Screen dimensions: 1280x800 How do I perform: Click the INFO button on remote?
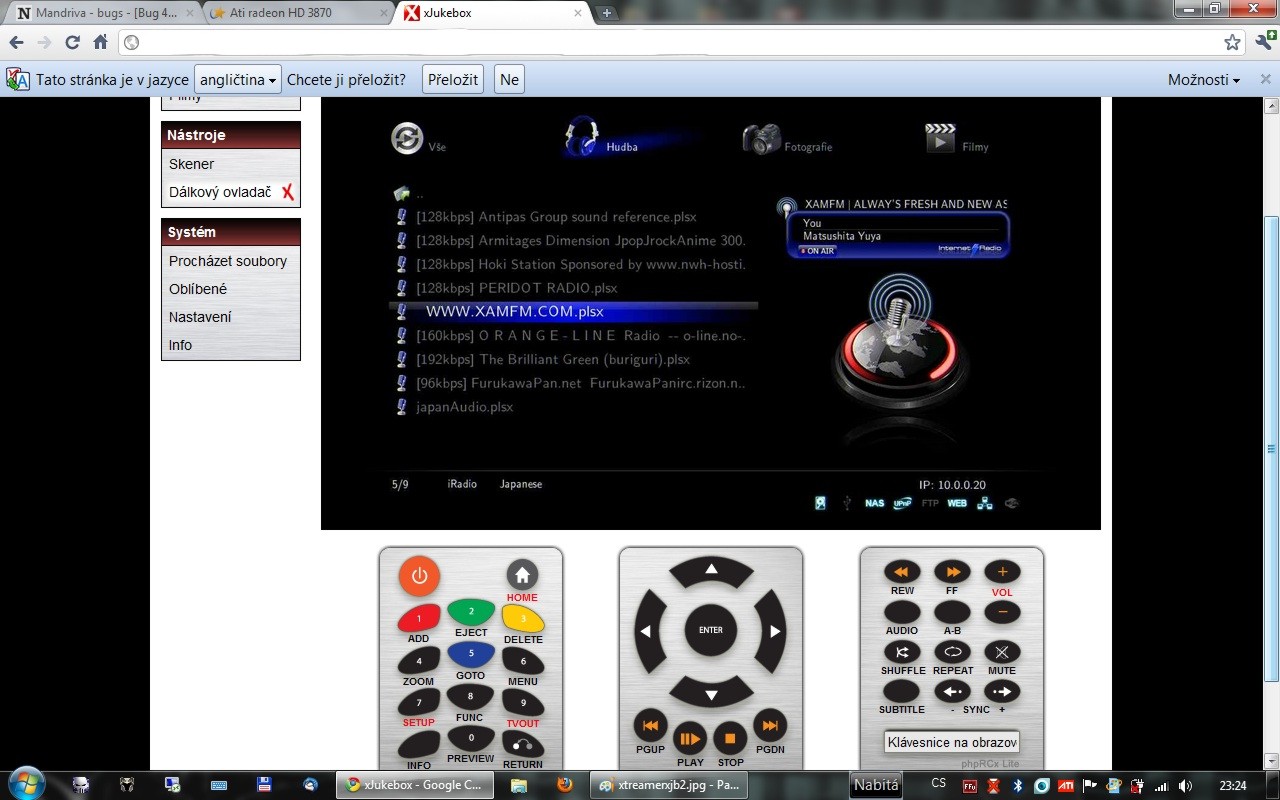pos(419,745)
